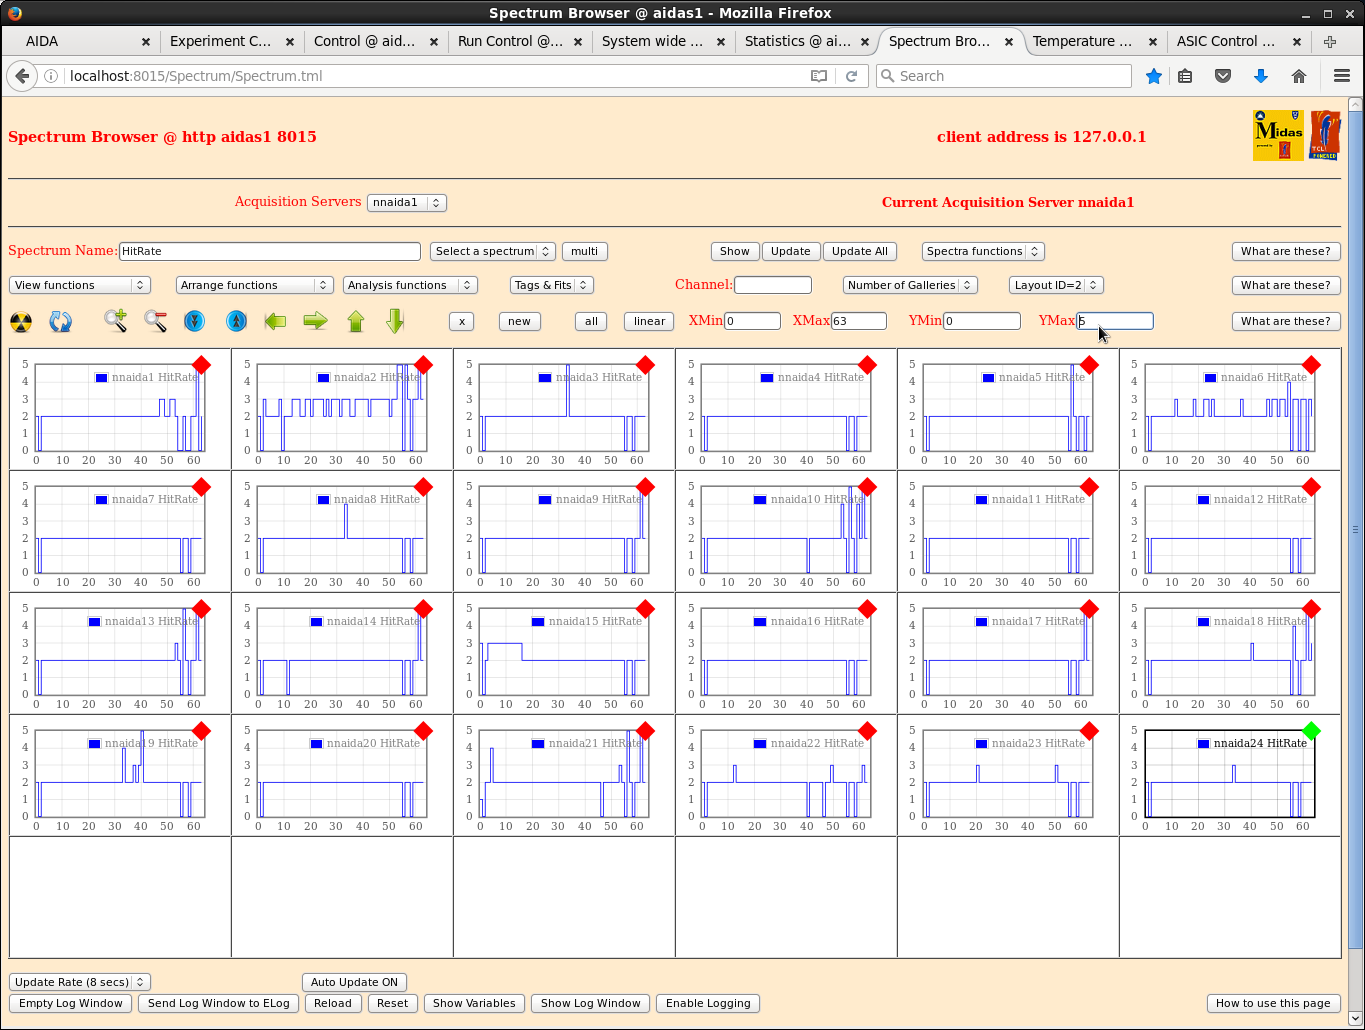Click the page vertical scrollbar
This screenshot has height=1030, width=1365.
1356,530
